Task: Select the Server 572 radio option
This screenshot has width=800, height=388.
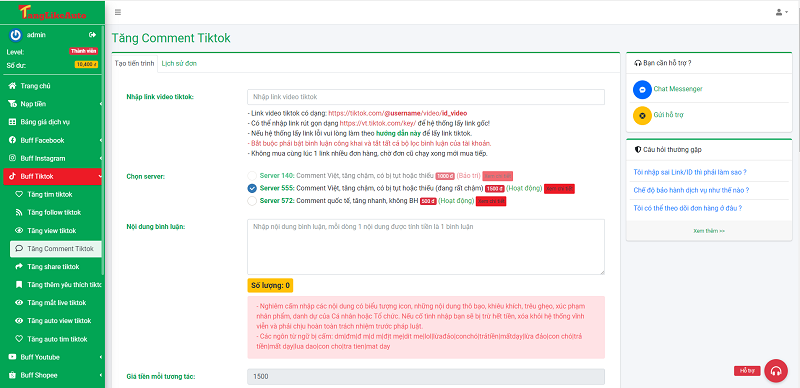Action: pos(252,201)
